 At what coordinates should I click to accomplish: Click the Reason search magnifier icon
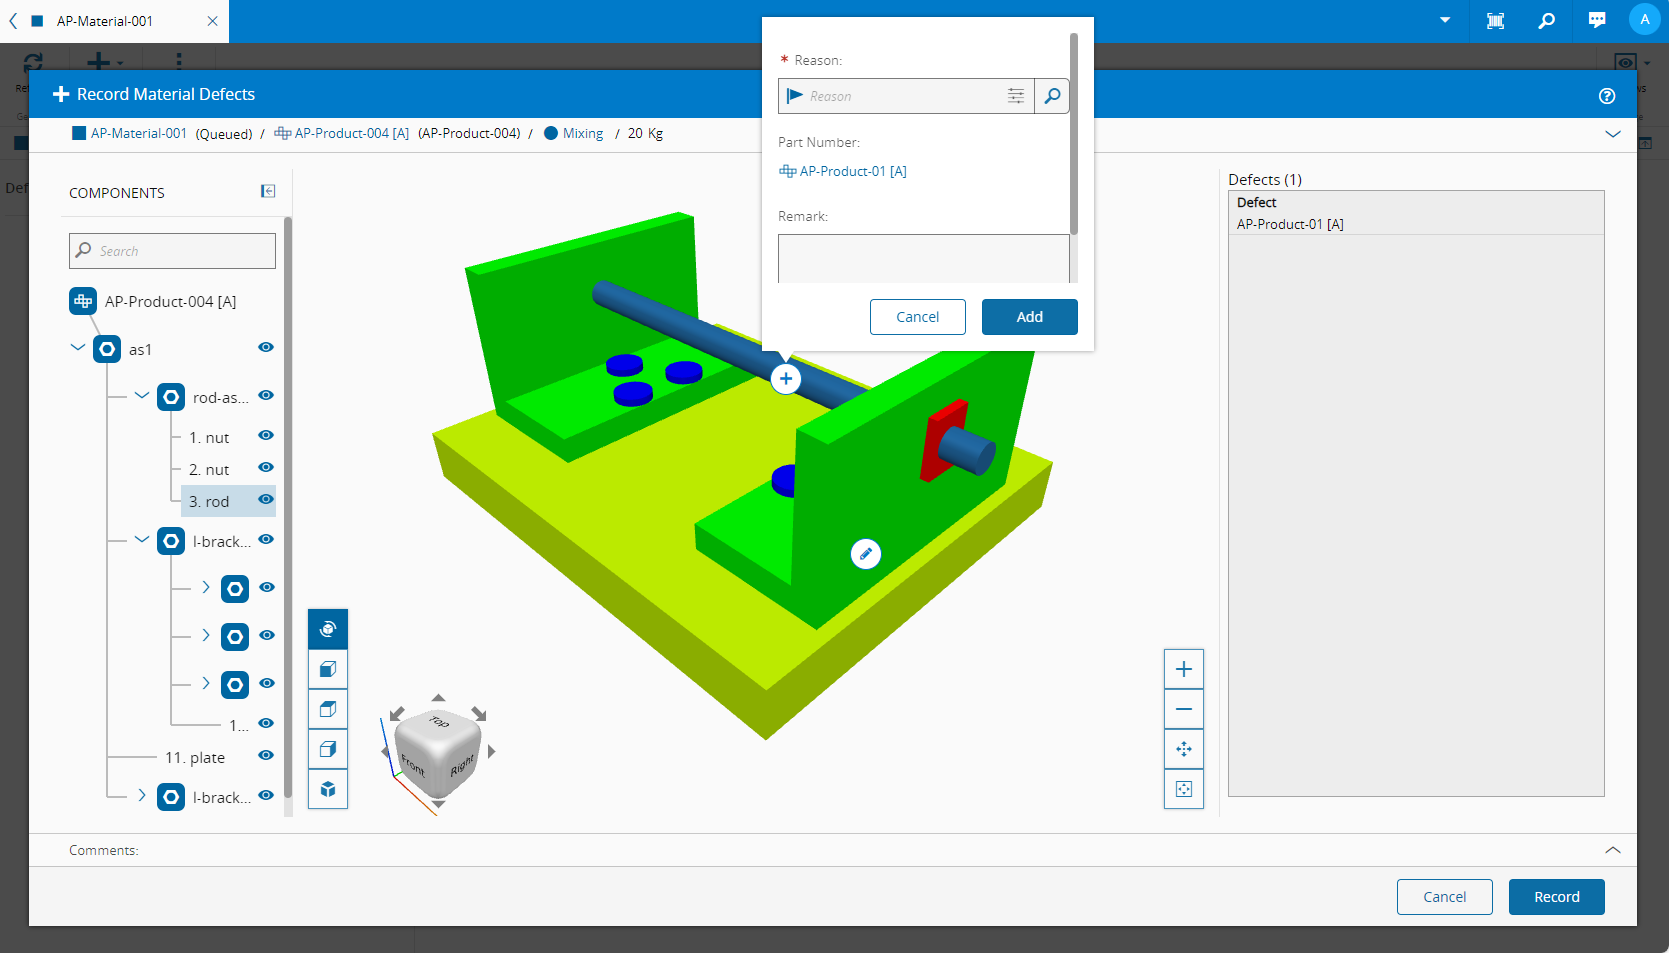(1052, 96)
